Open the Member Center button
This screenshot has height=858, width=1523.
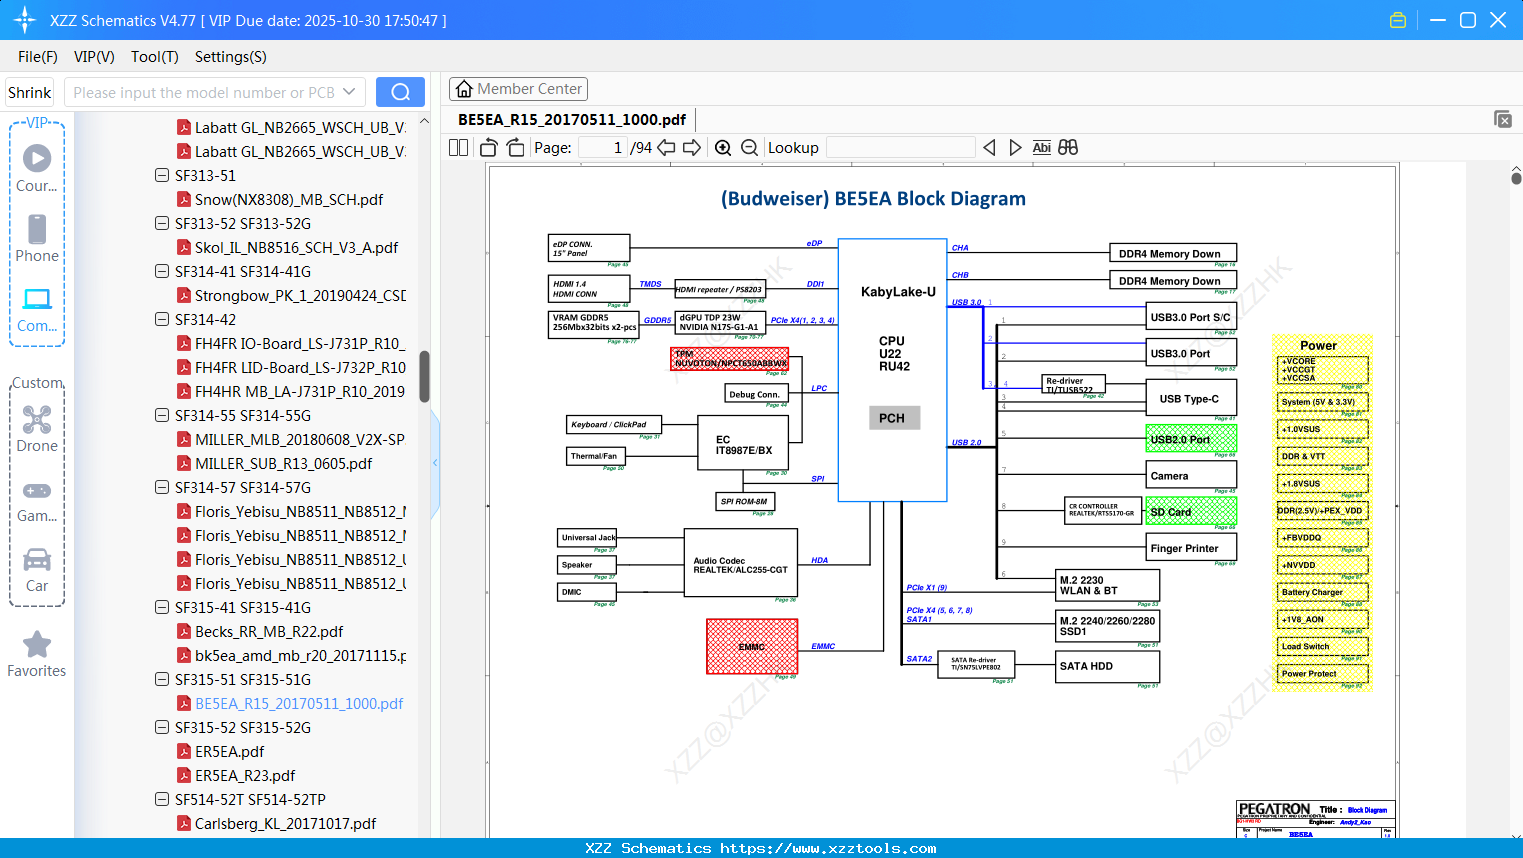pos(518,89)
